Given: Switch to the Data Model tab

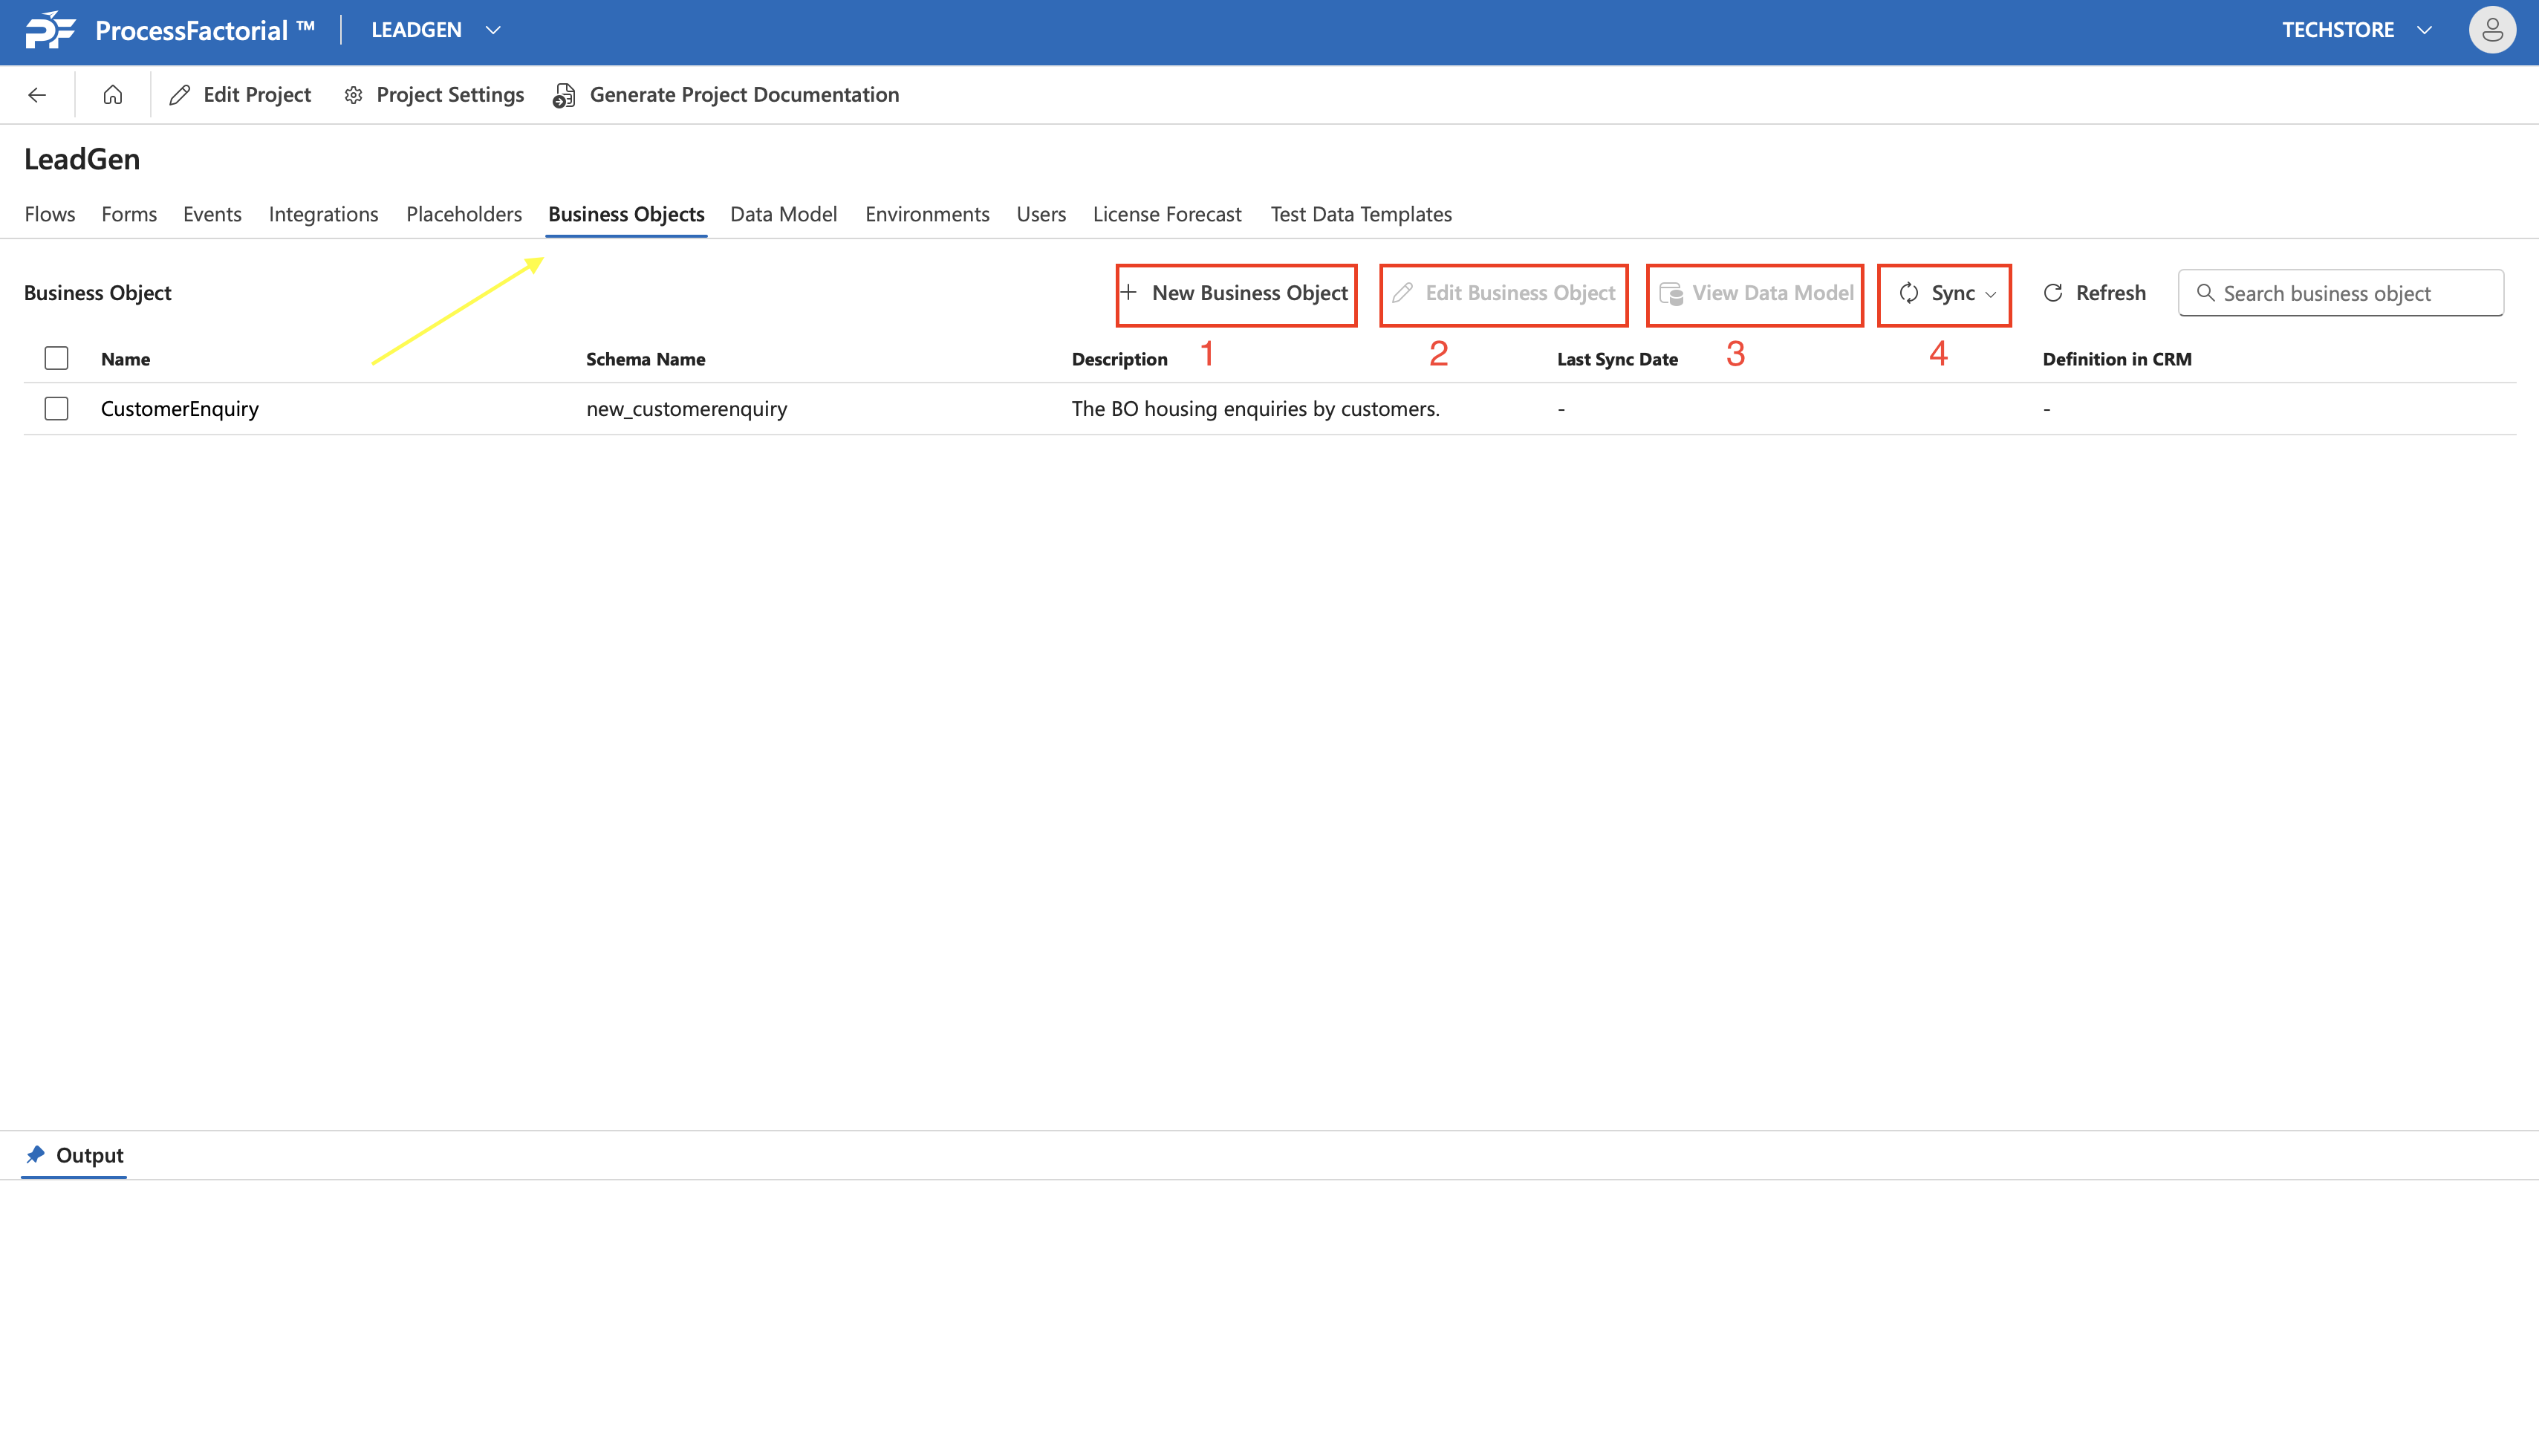Looking at the screenshot, I should 783,214.
